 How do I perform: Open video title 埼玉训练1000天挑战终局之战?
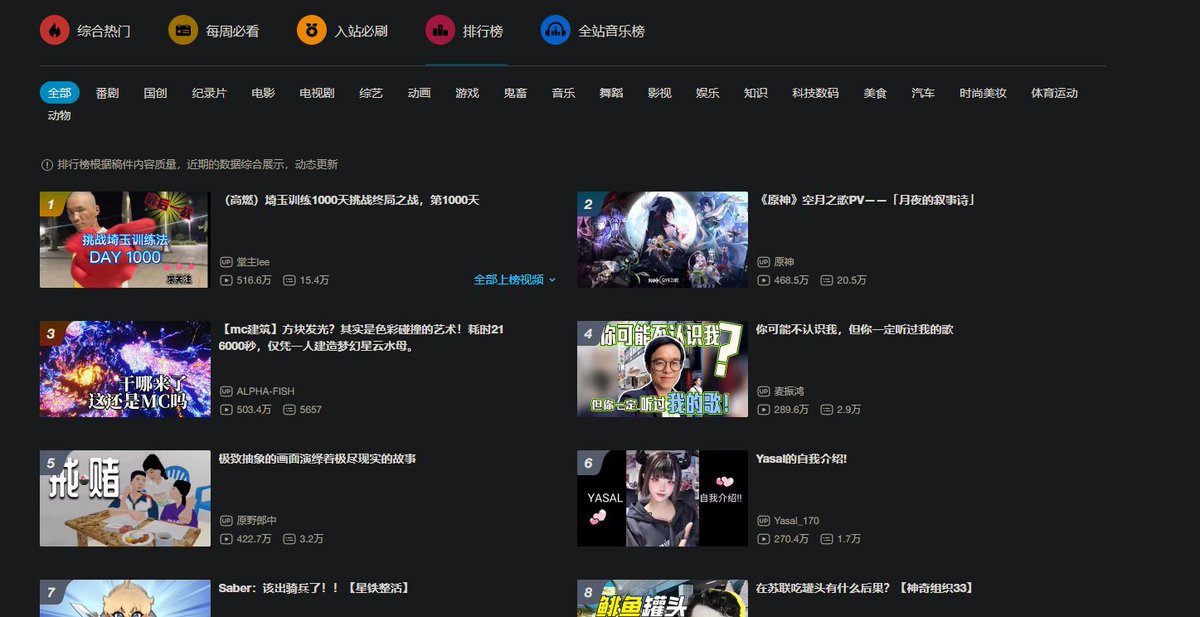(x=349, y=200)
